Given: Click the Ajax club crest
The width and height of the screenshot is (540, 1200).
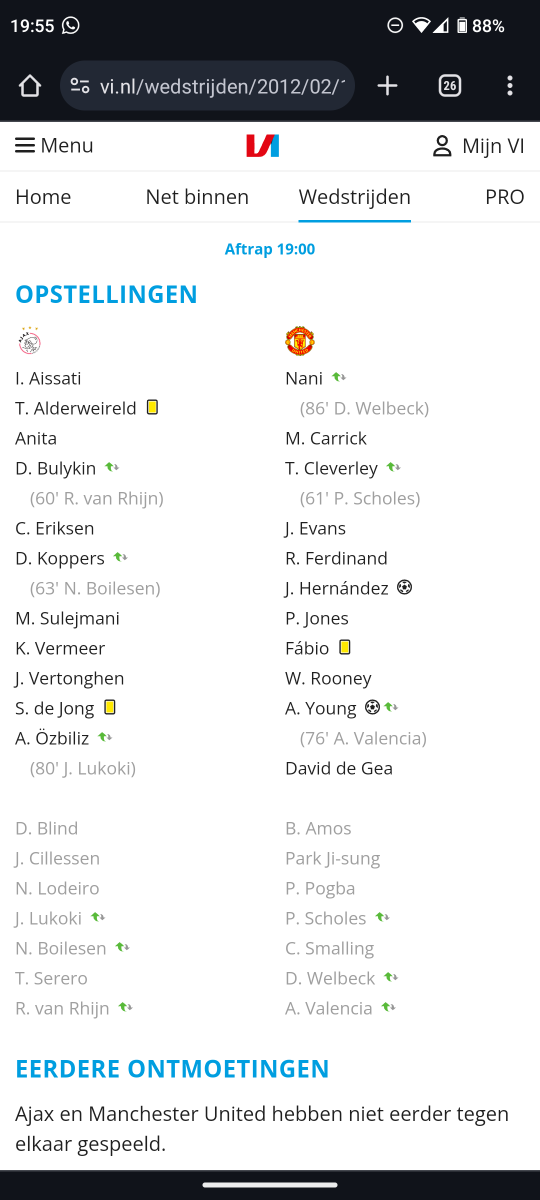Looking at the screenshot, I should [x=29, y=341].
